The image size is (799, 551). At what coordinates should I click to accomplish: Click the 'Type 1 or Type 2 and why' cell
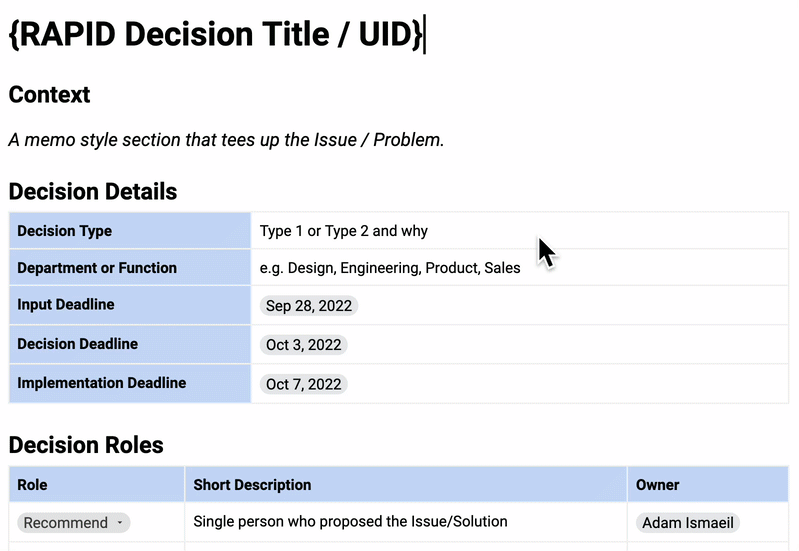tap(344, 231)
